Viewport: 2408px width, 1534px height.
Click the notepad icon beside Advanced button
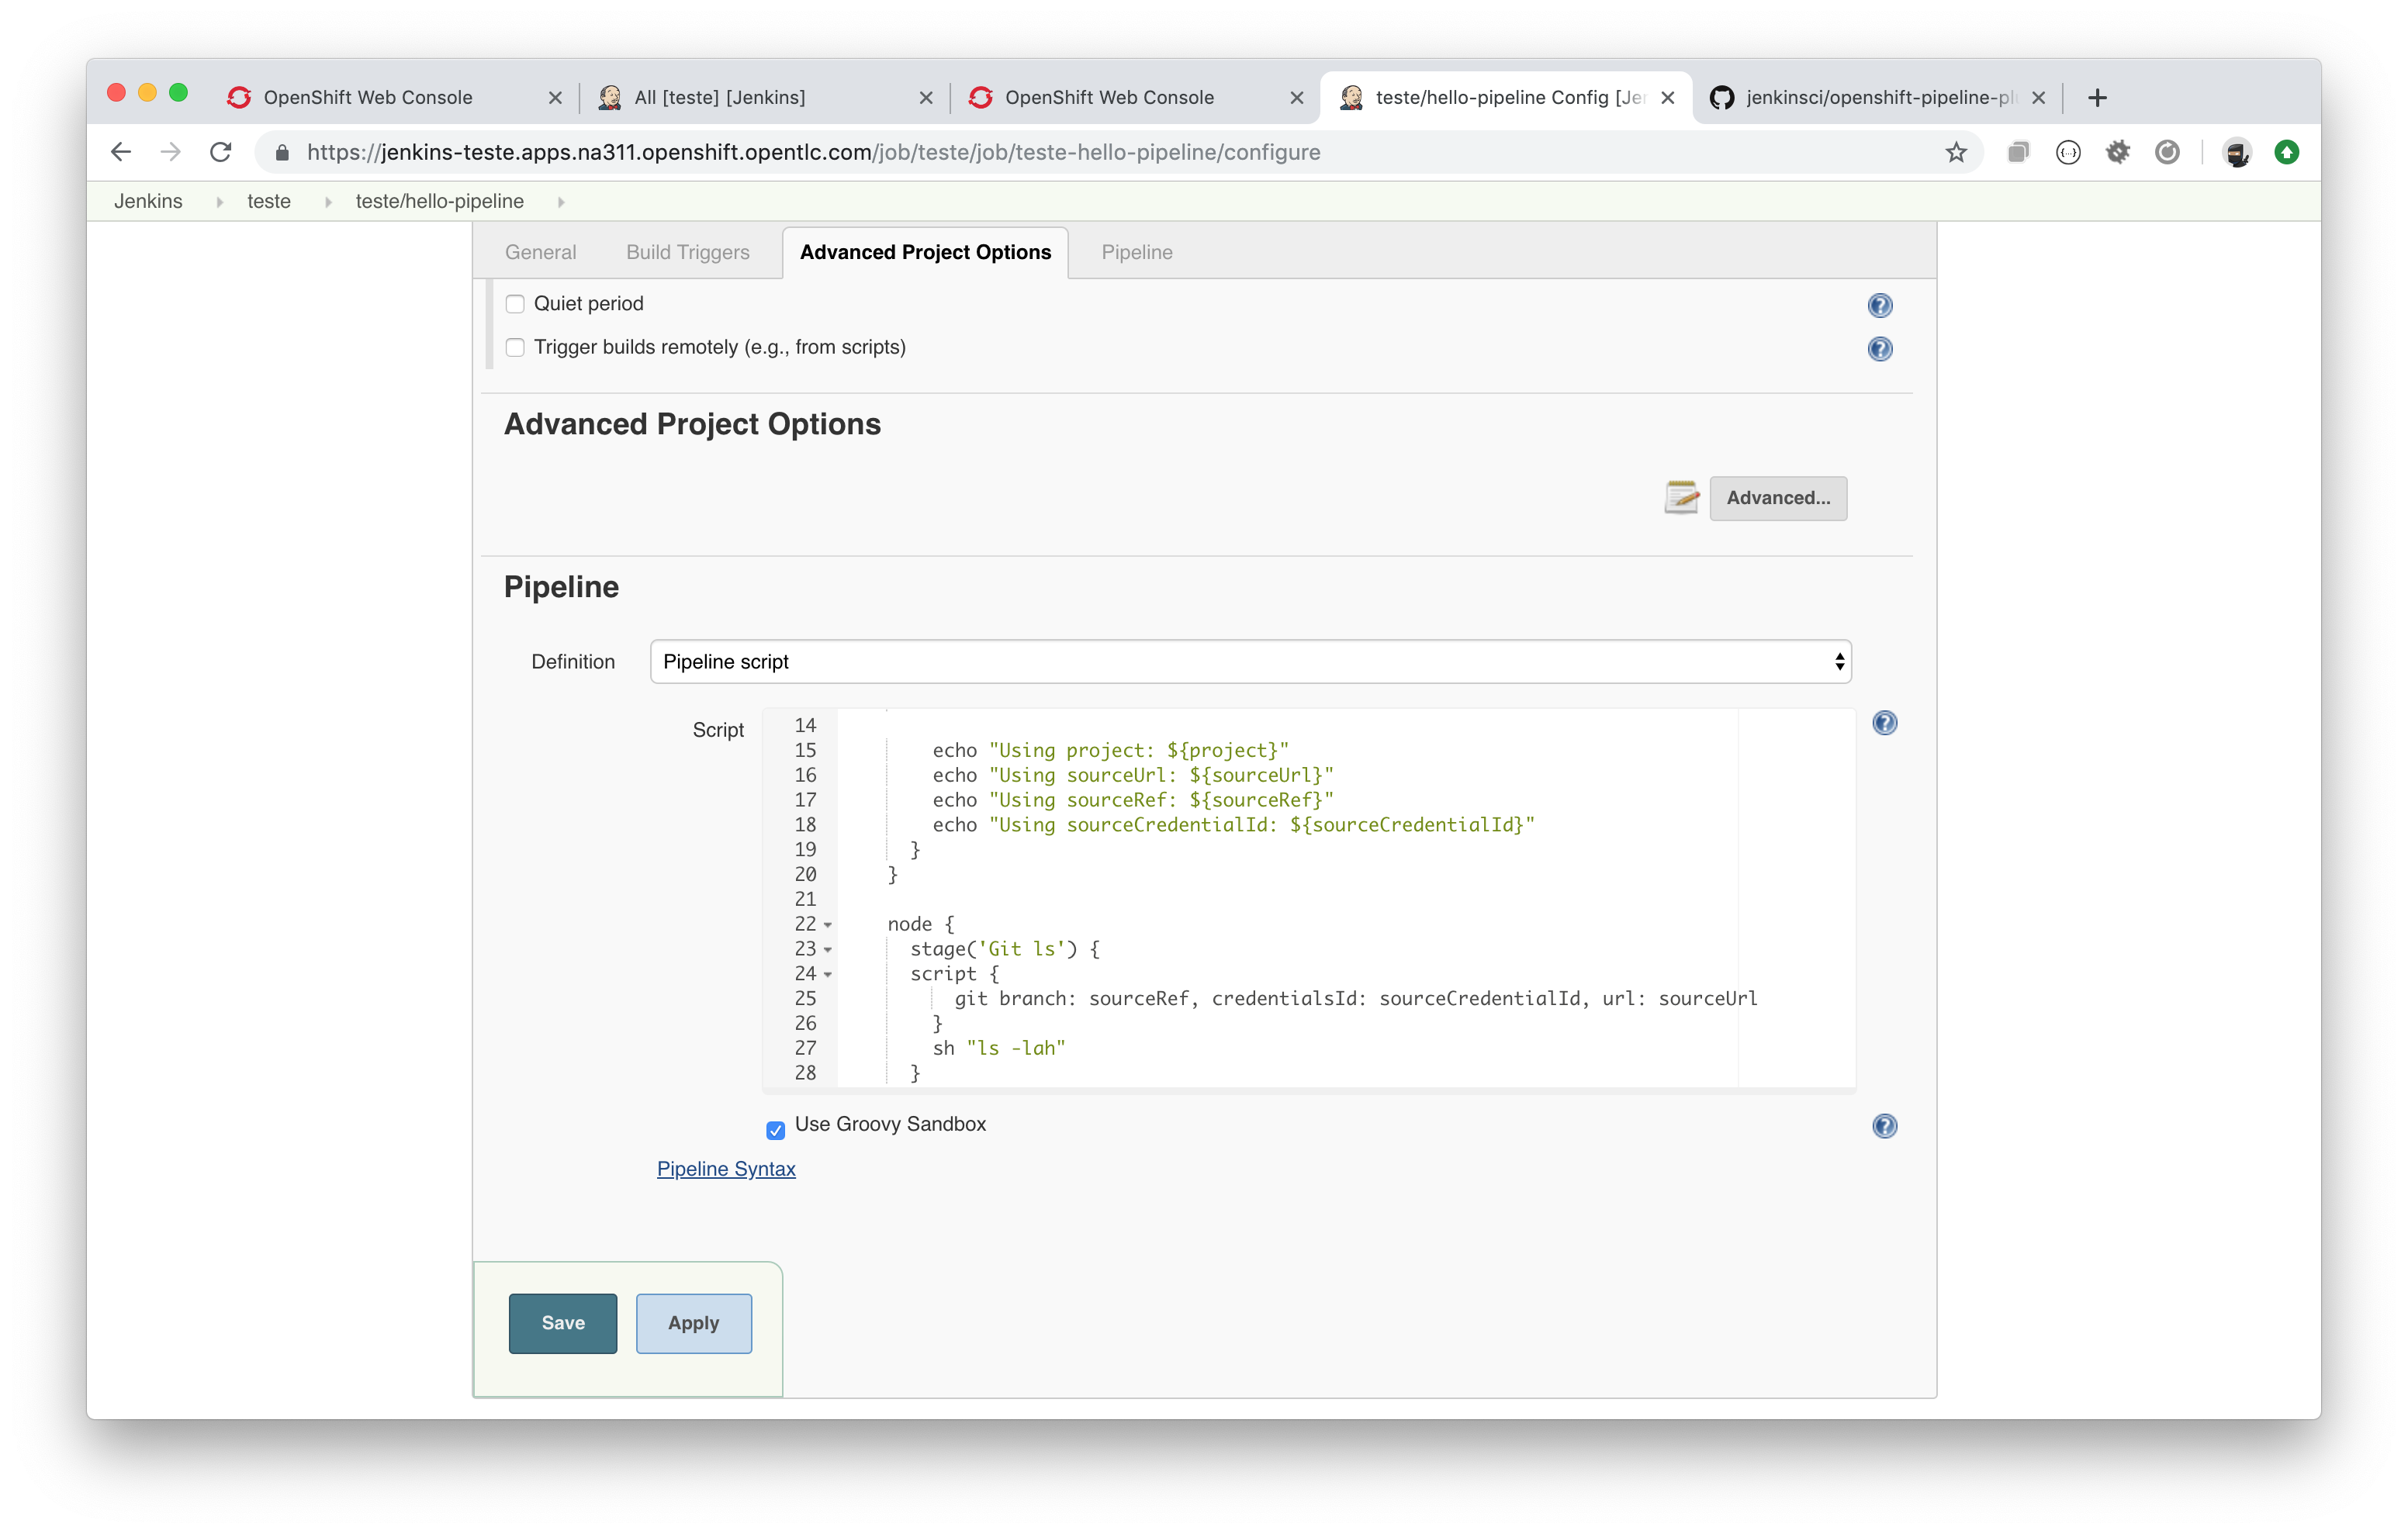[1681, 497]
